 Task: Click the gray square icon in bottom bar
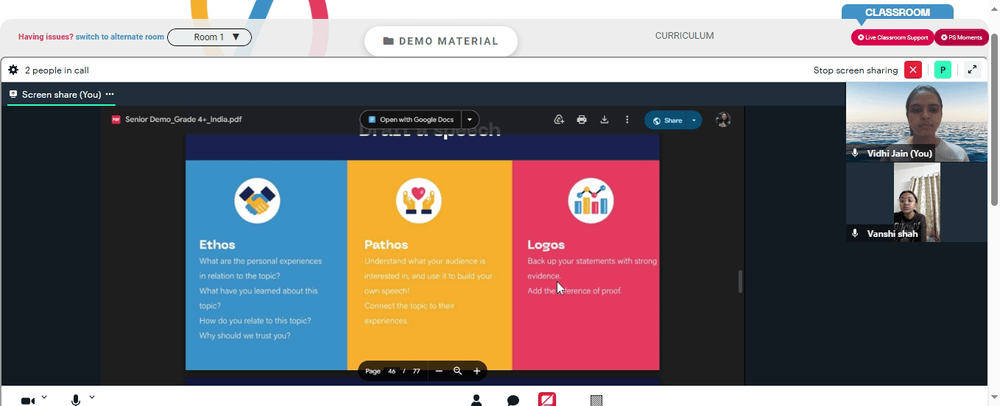[596, 400]
